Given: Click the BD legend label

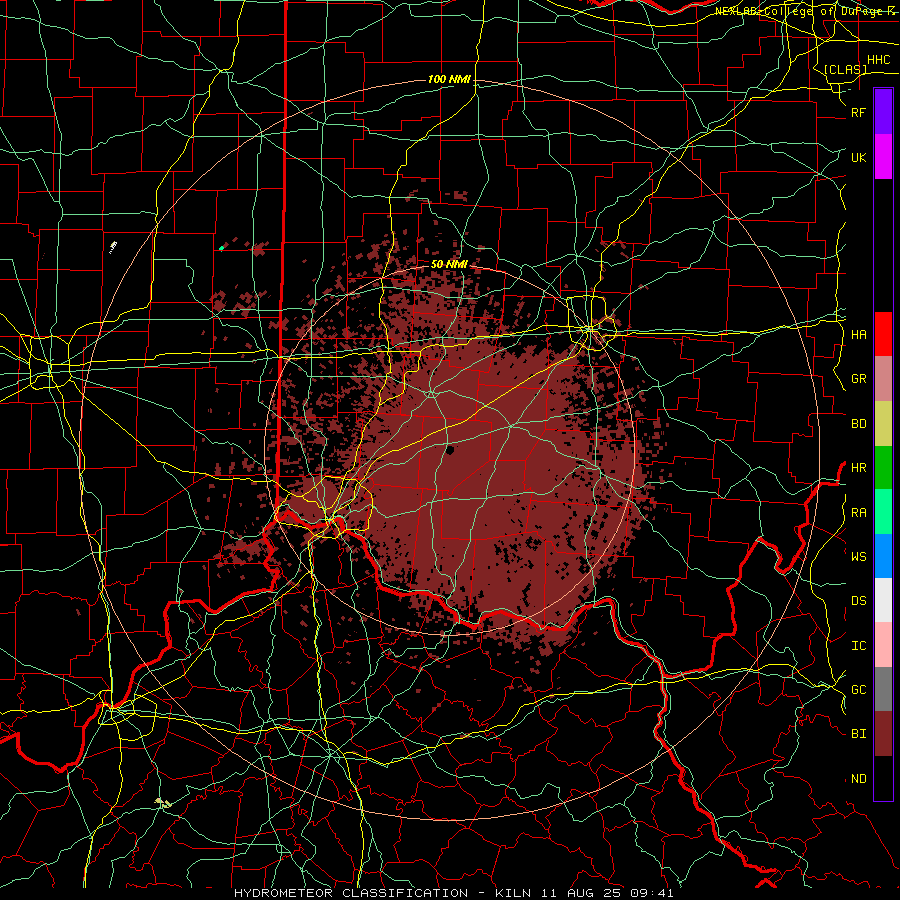Looking at the screenshot, I should tap(858, 424).
